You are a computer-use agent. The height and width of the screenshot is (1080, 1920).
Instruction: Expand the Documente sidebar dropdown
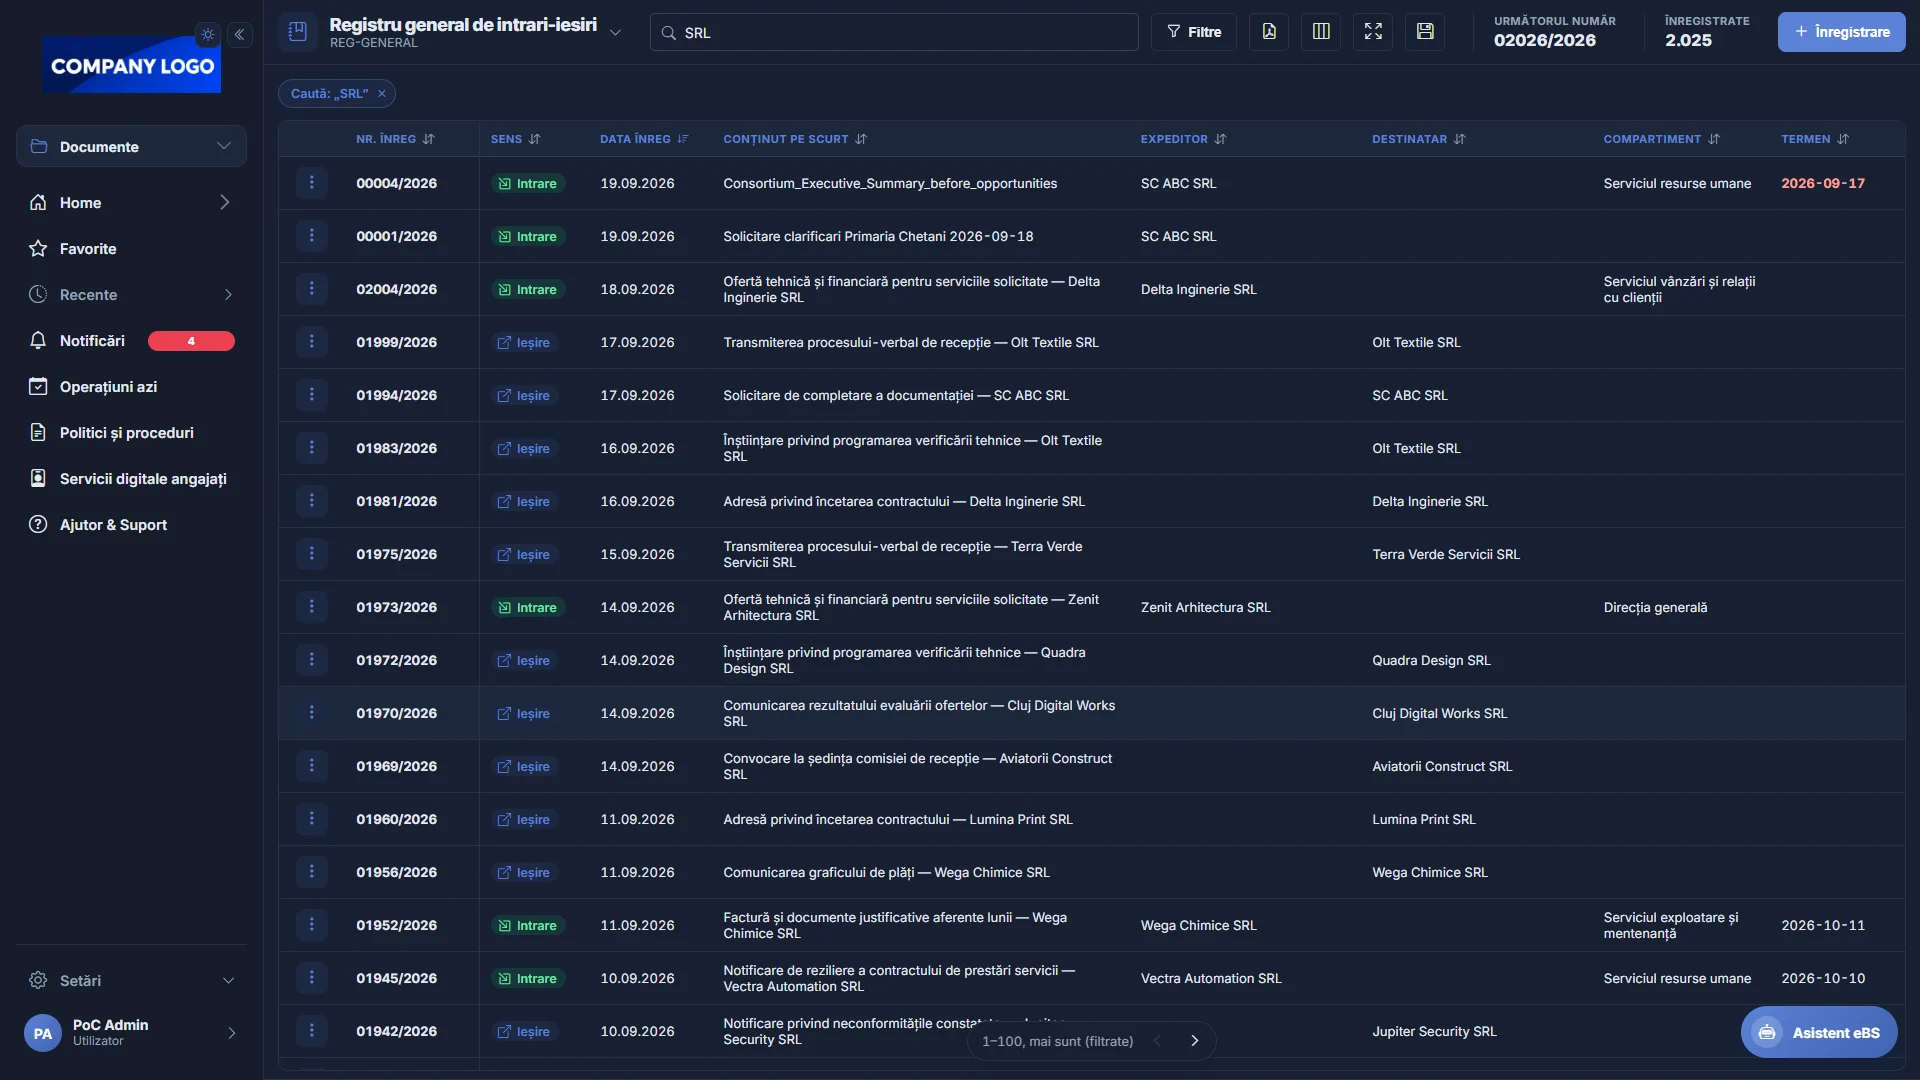[x=131, y=146]
